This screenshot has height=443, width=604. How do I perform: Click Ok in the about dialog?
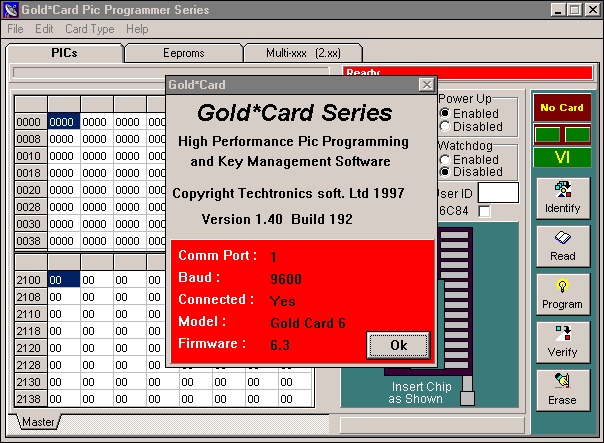click(398, 345)
